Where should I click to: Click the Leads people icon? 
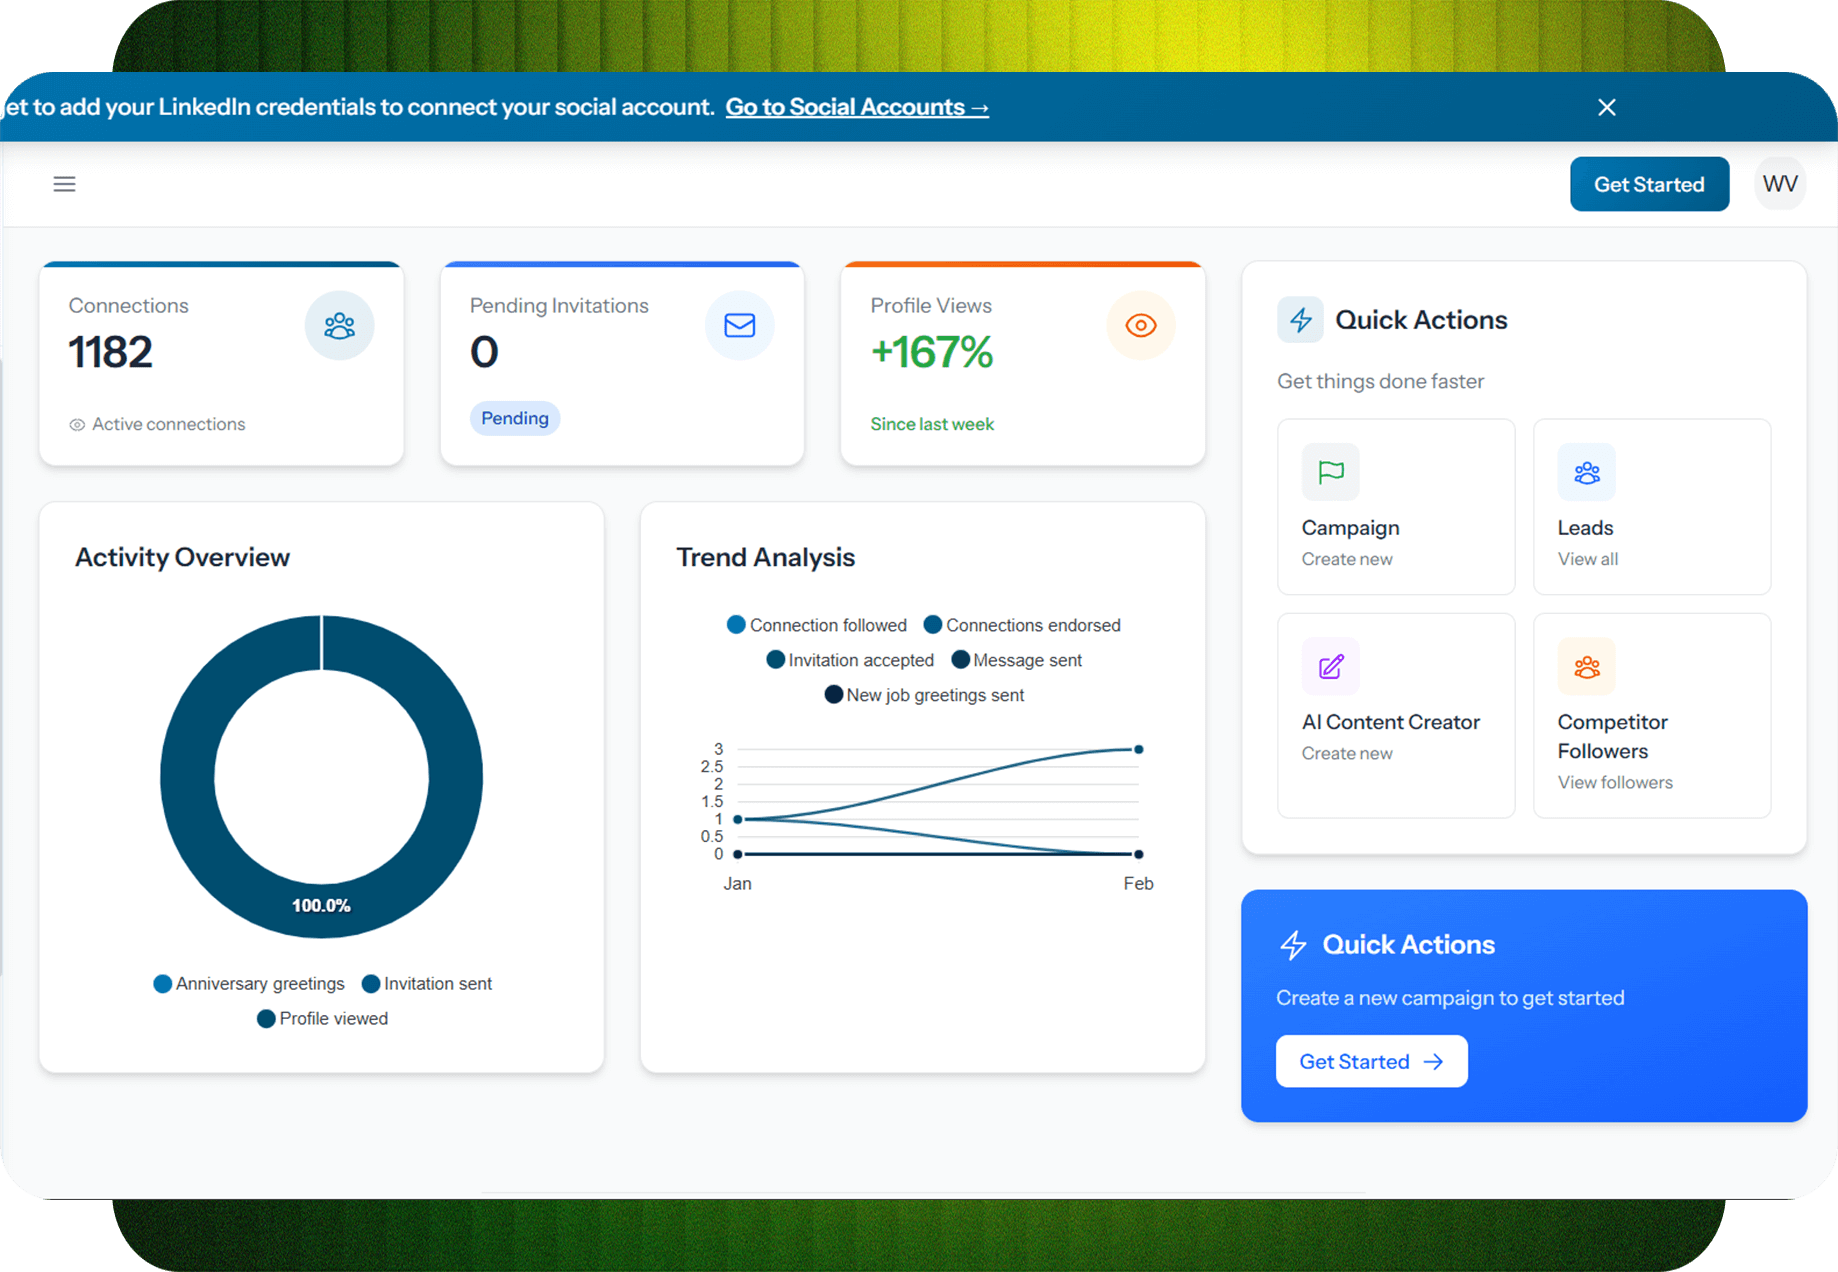(x=1586, y=472)
